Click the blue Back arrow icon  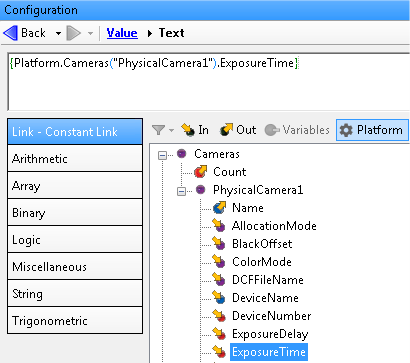pyautogui.click(x=10, y=33)
